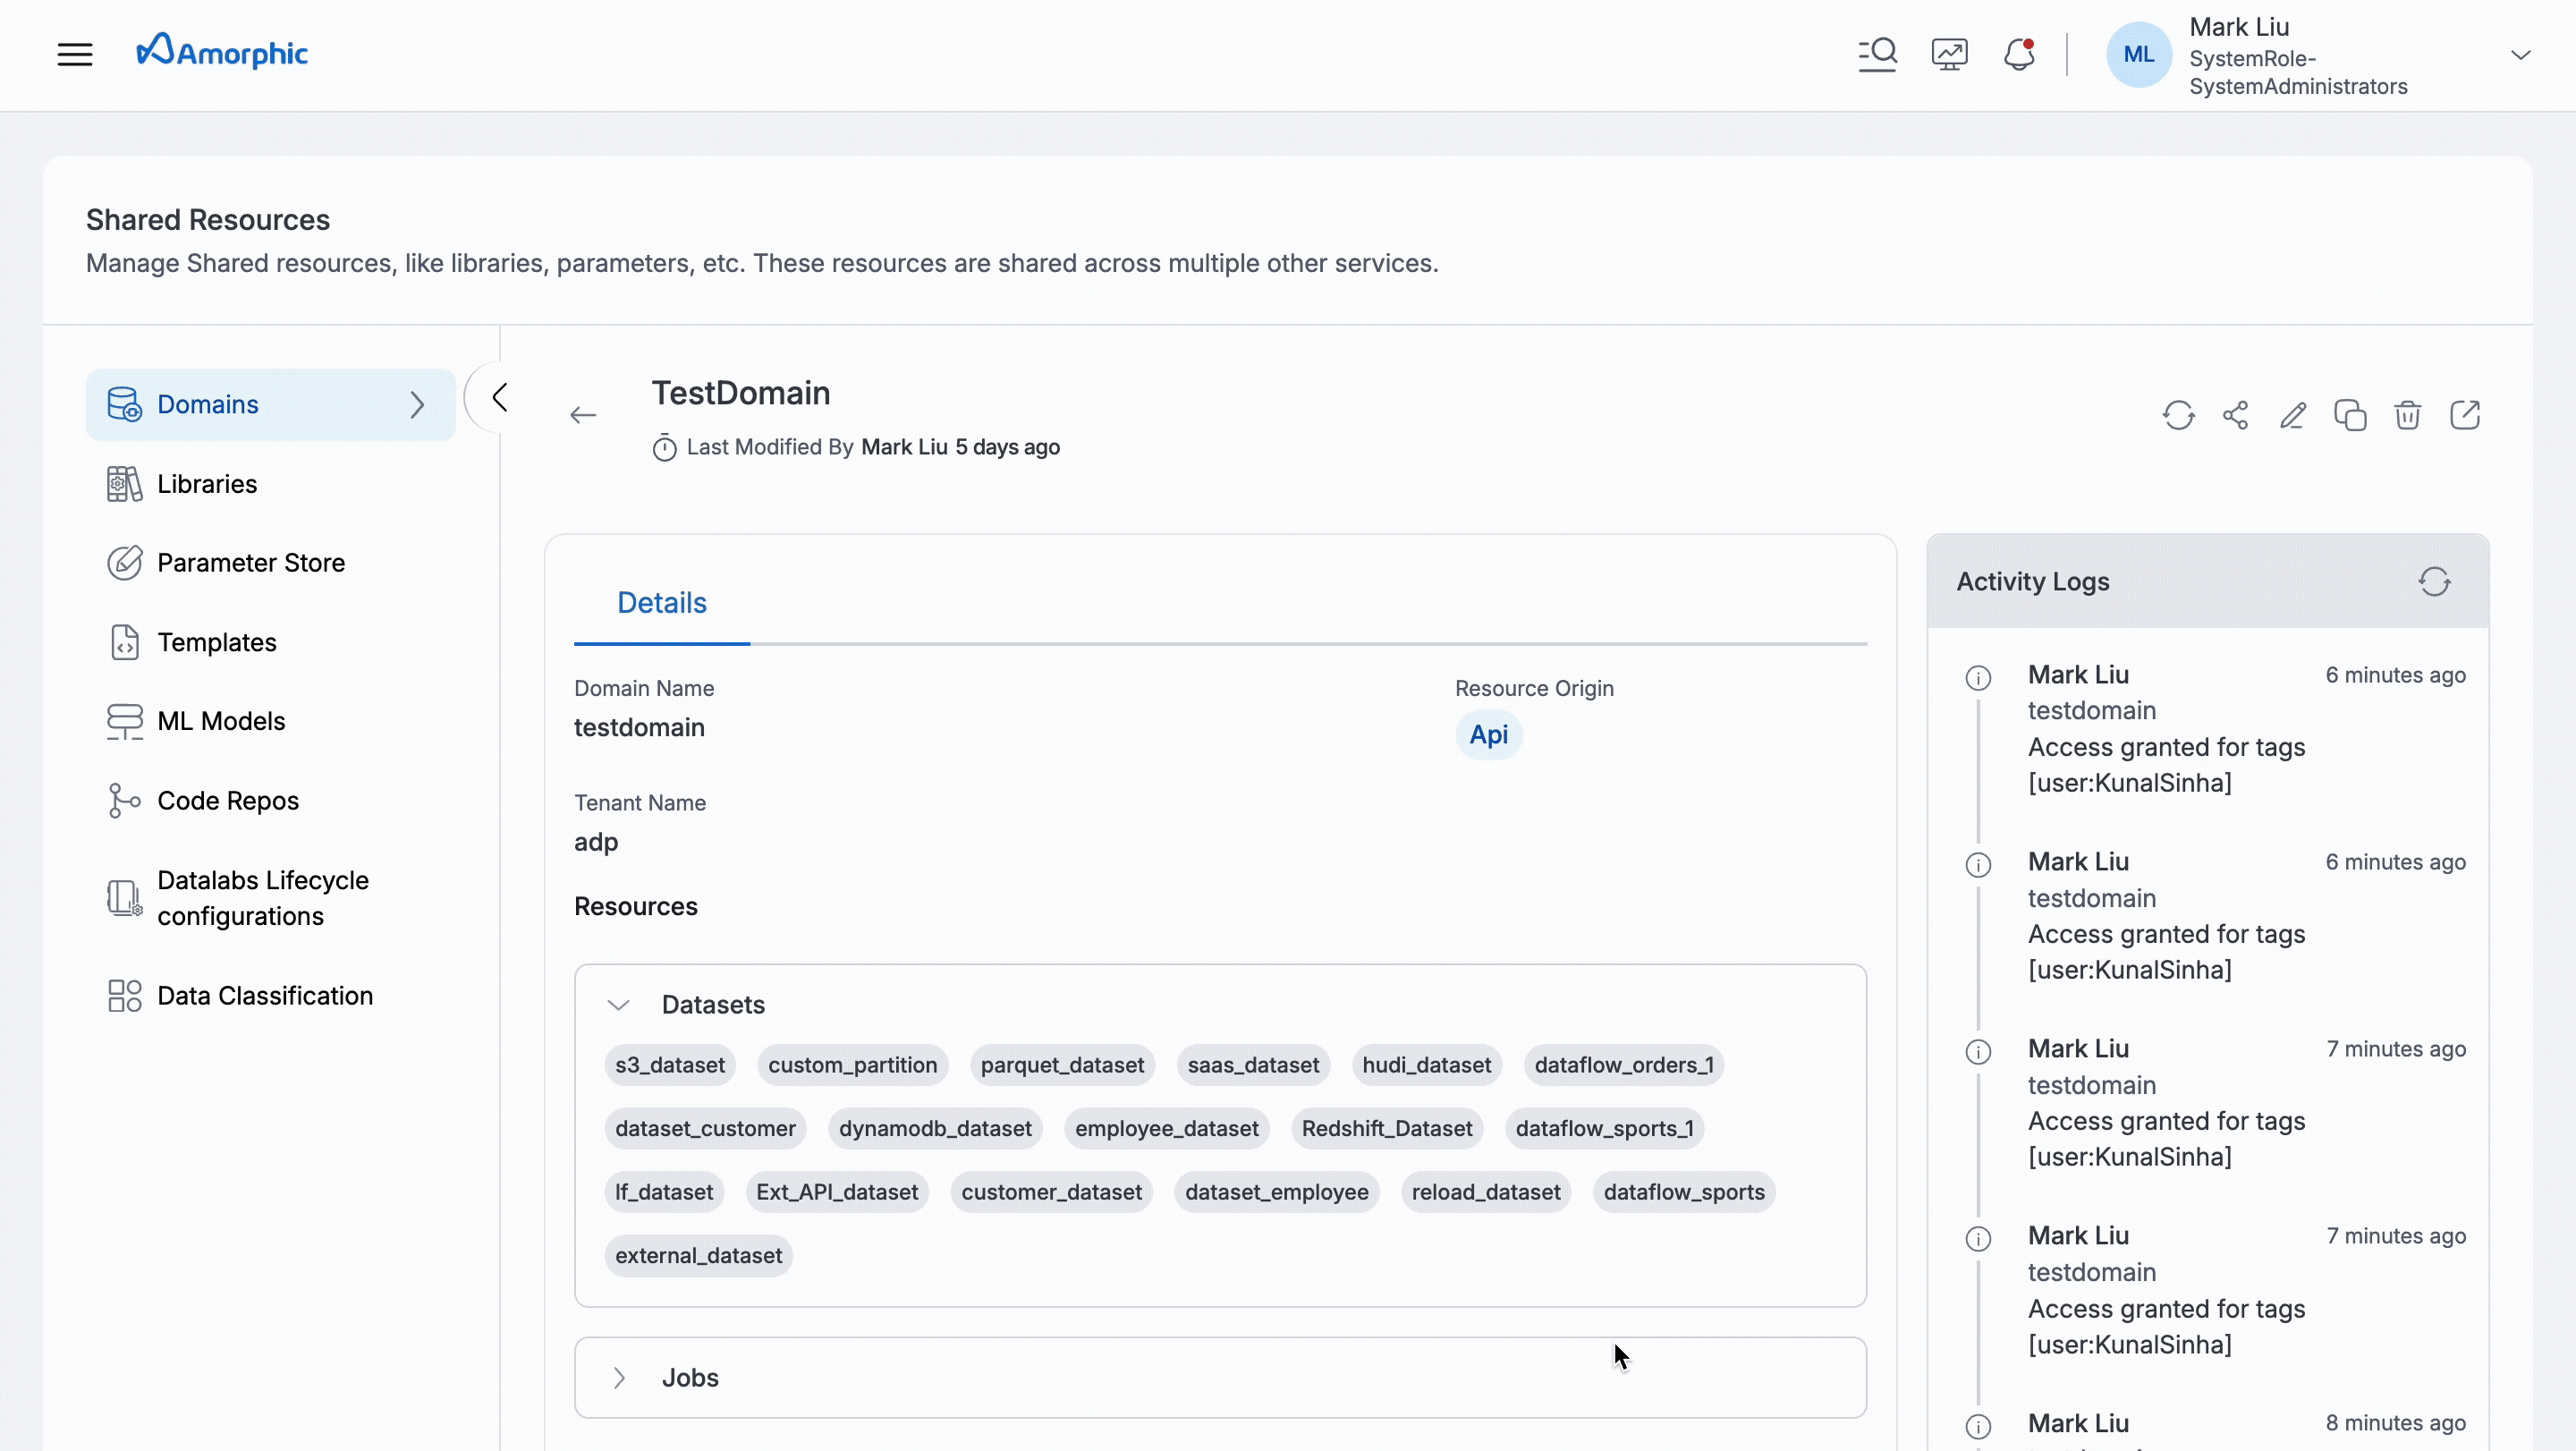Click the Amorphic logo
This screenshot has width=2576, height=1451.
point(222,52)
